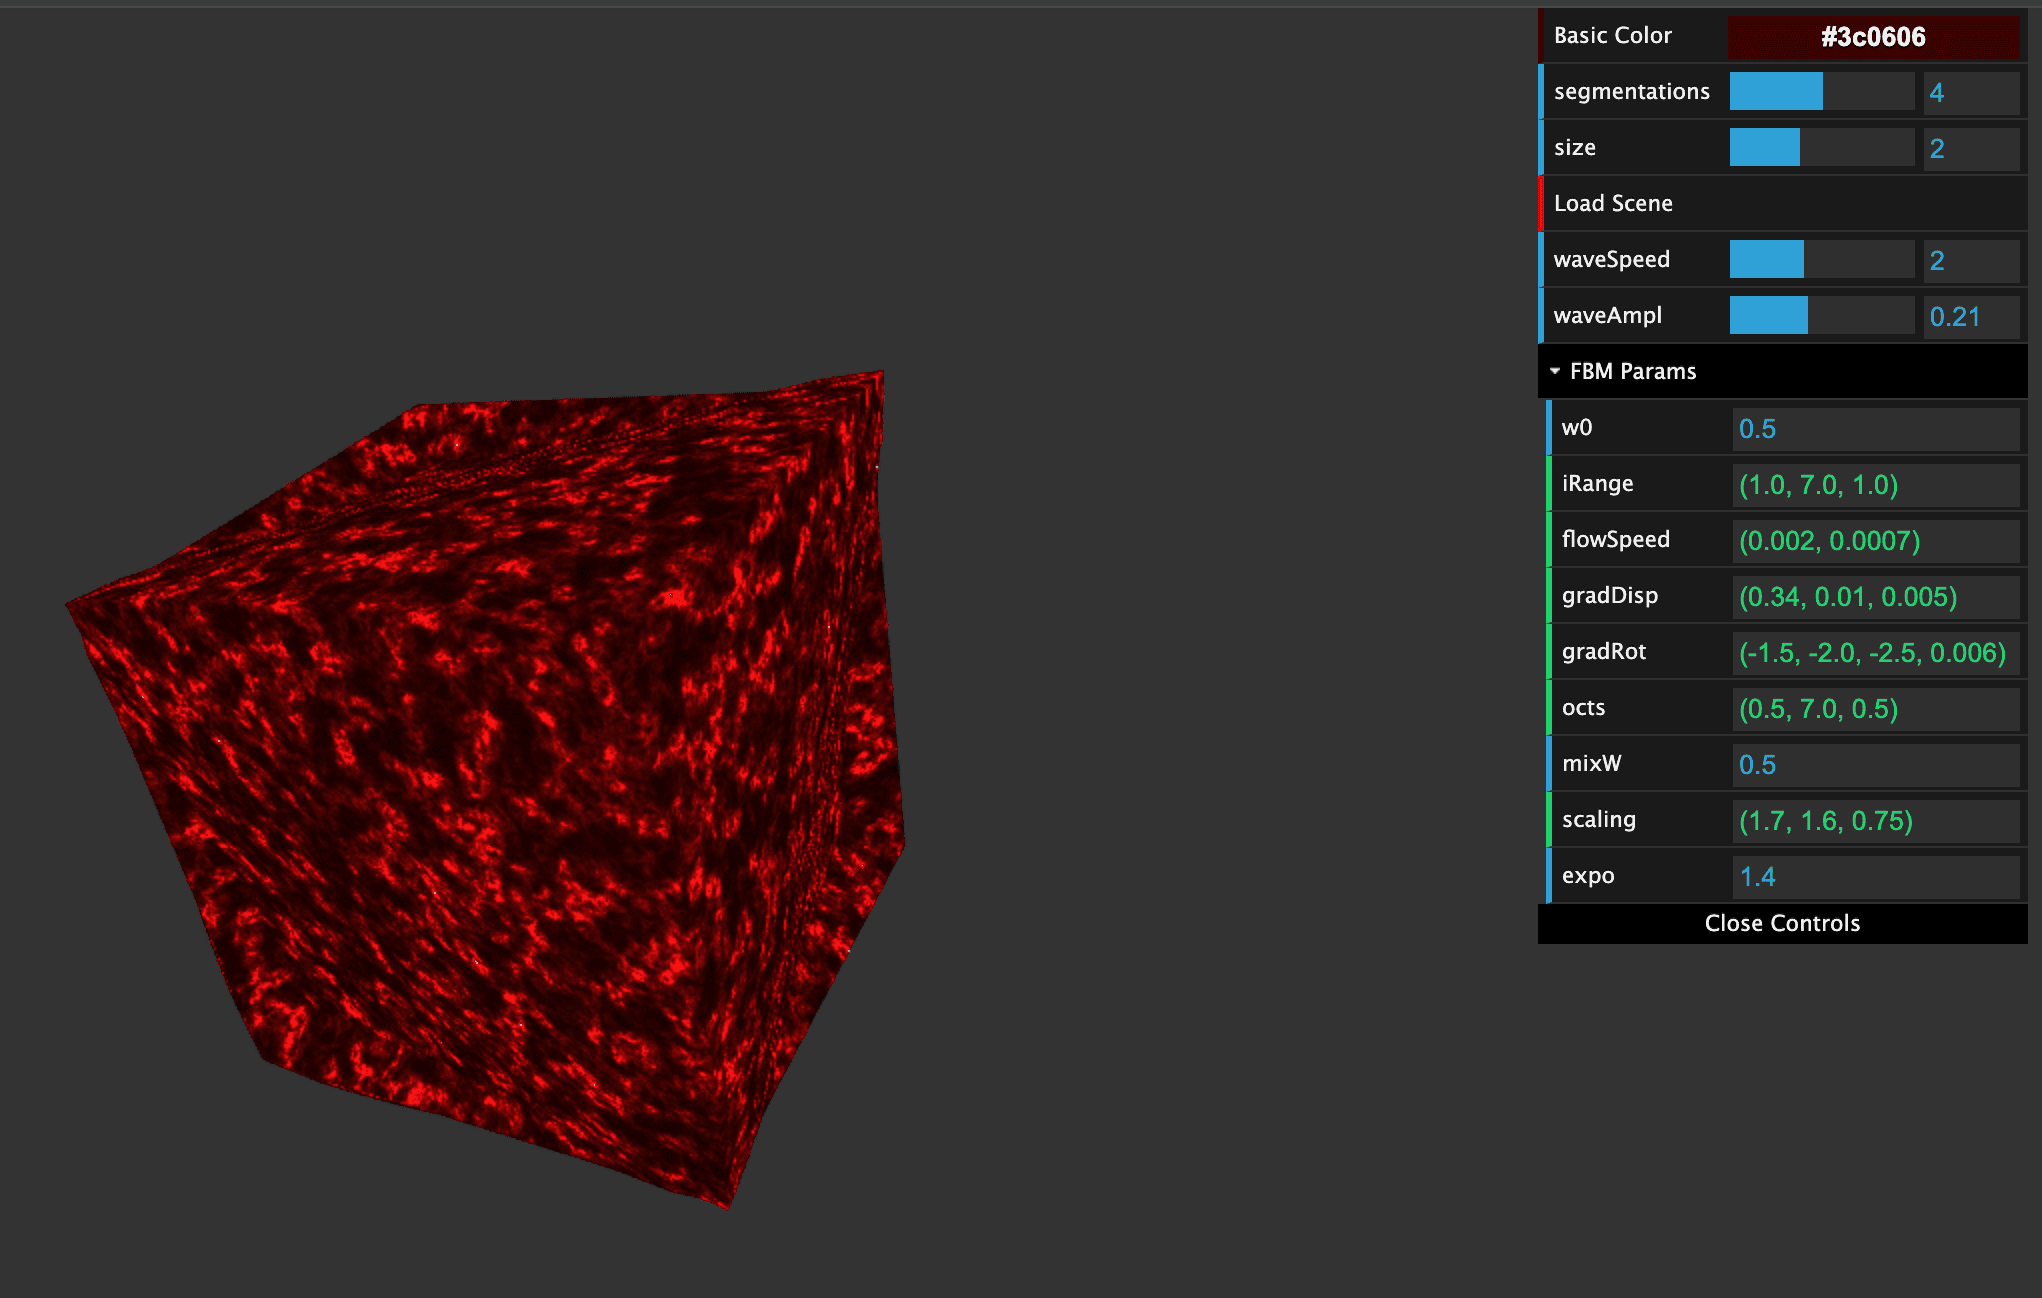Click the Close Controls button
Image resolution: width=2042 pixels, height=1298 pixels.
[1783, 923]
